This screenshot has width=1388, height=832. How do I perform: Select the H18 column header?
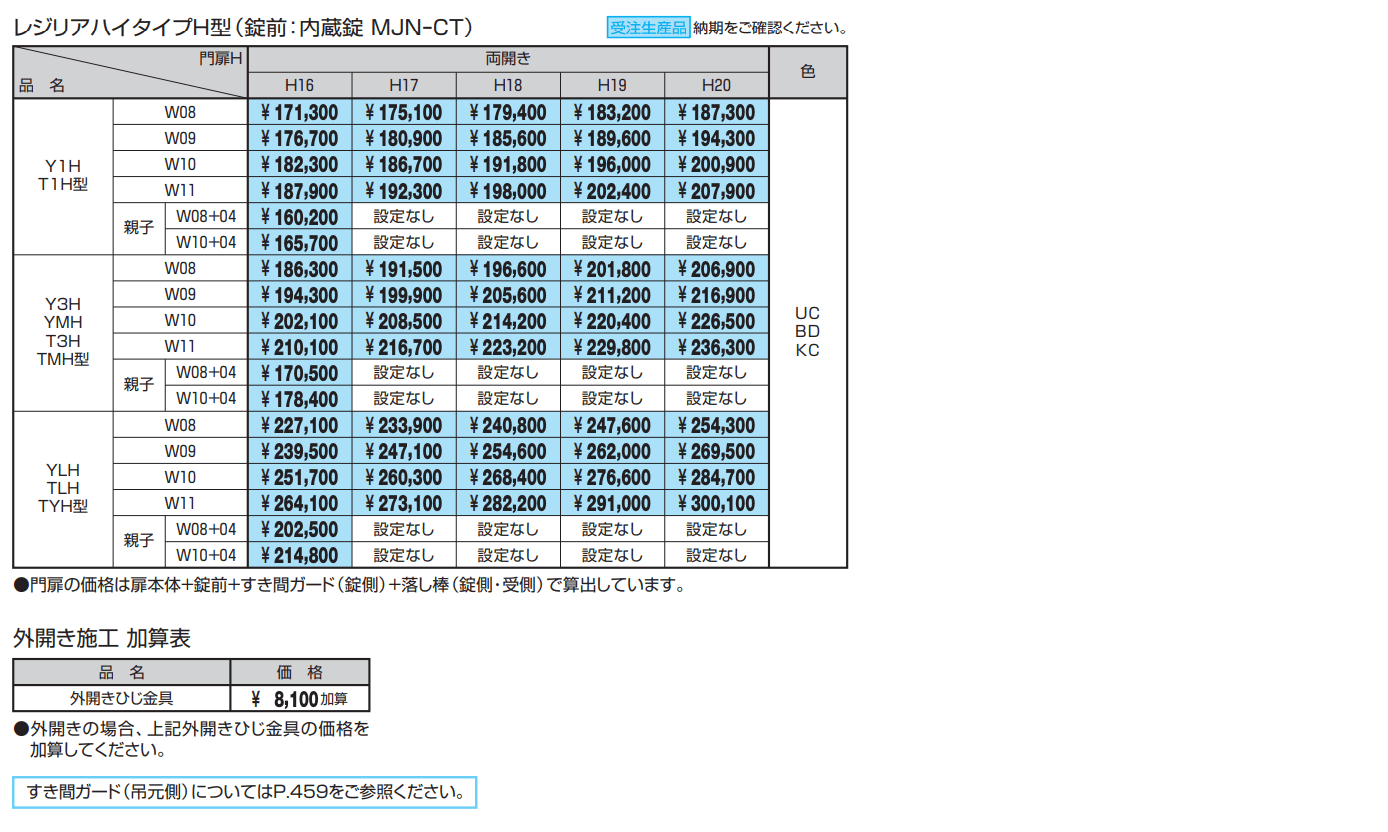click(509, 85)
